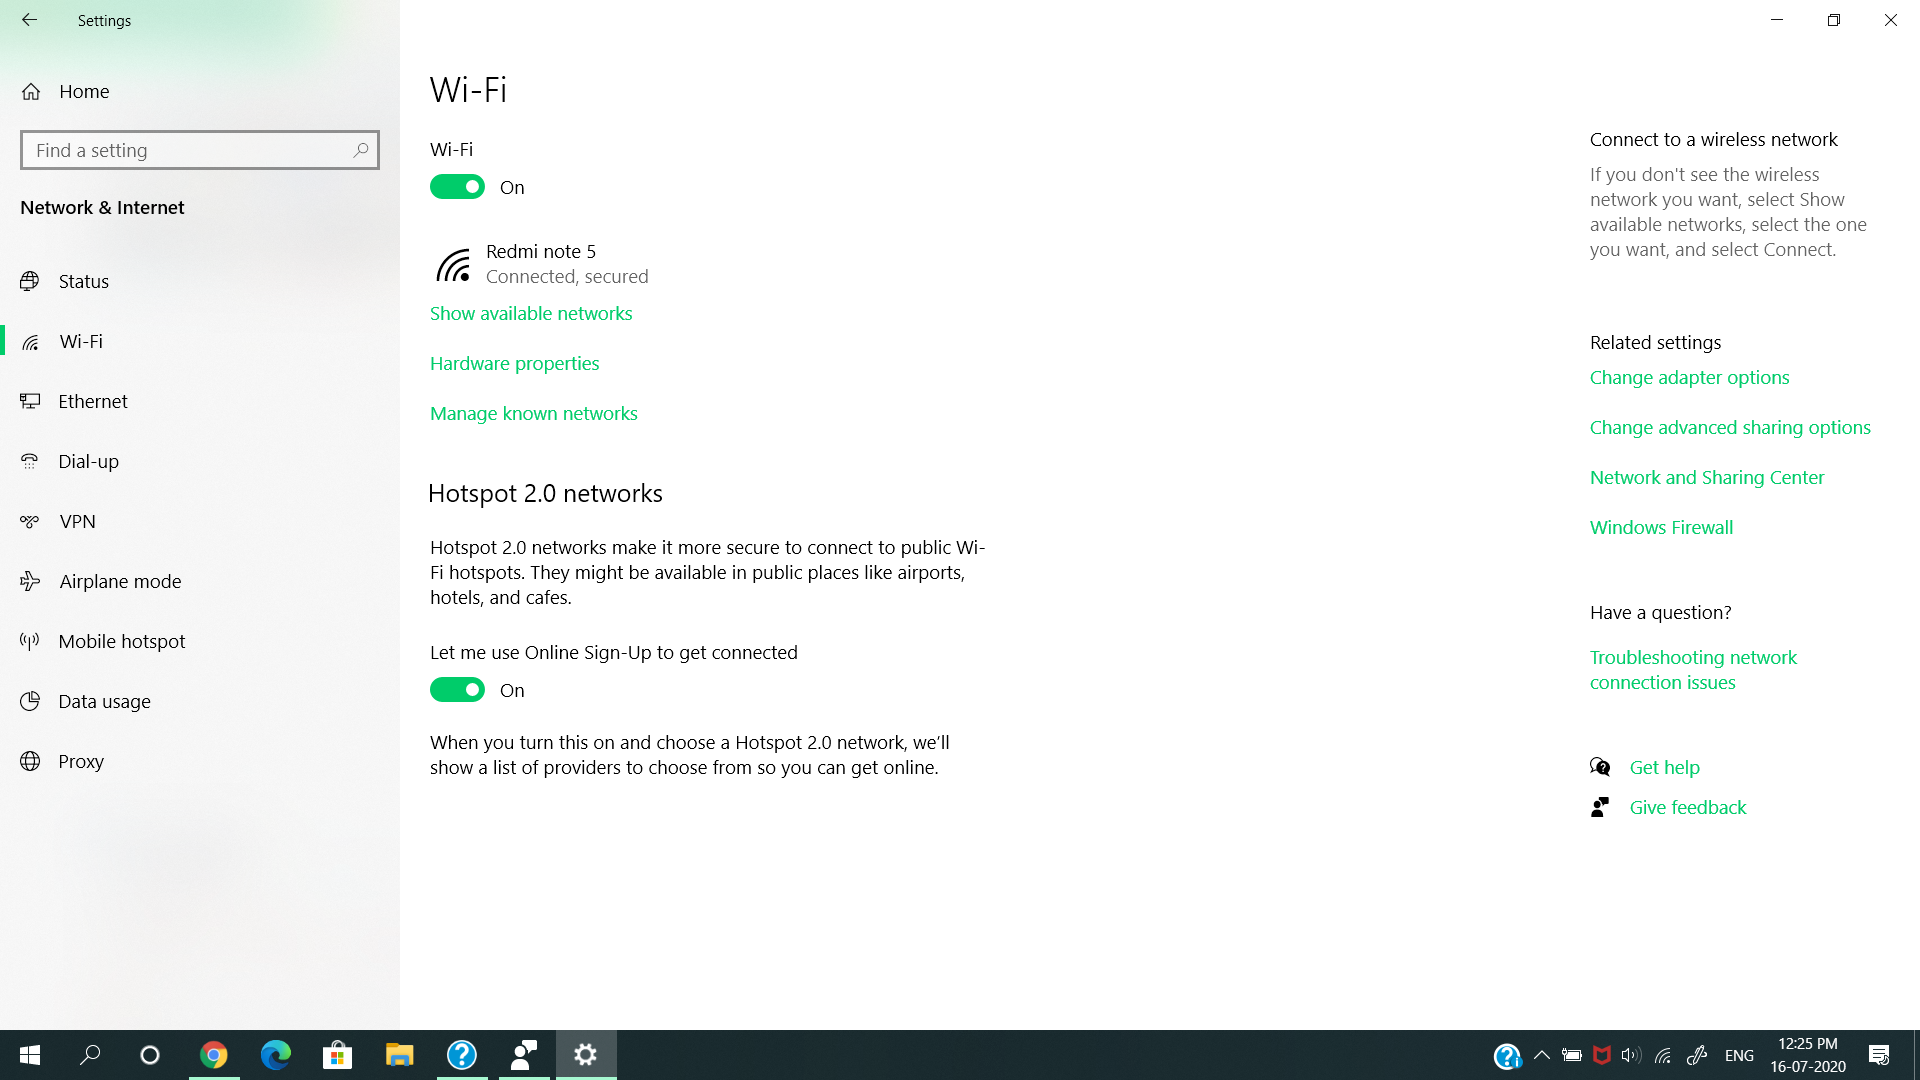
Task: Open Troubleshooting network connection issues
Action: tap(1695, 670)
